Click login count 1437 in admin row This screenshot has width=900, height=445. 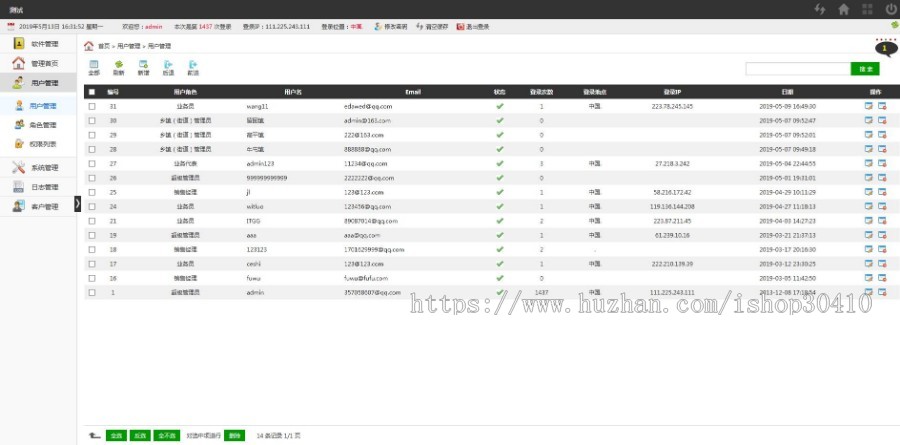541,293
